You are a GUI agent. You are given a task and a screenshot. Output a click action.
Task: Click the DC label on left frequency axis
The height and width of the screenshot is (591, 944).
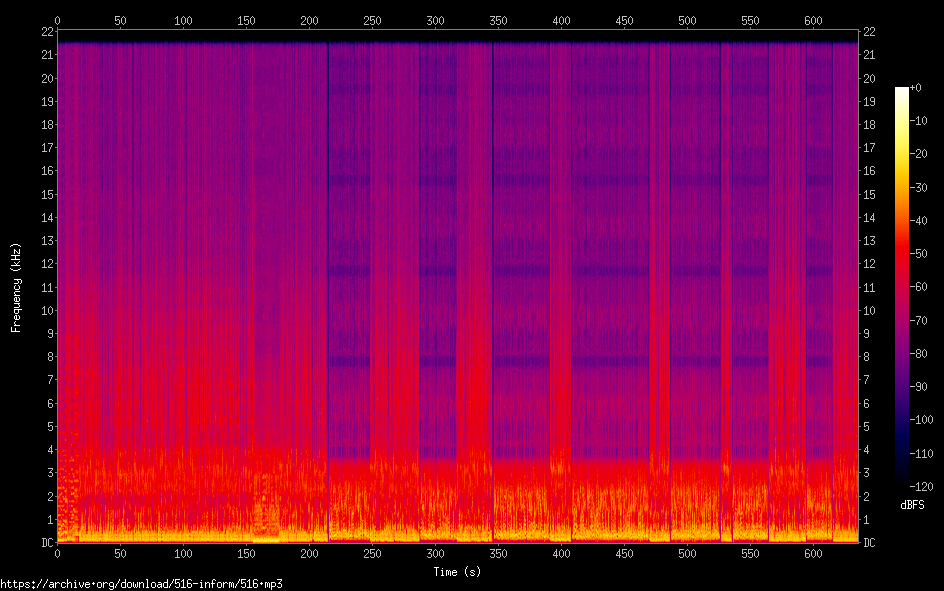(x=47, y=543)
